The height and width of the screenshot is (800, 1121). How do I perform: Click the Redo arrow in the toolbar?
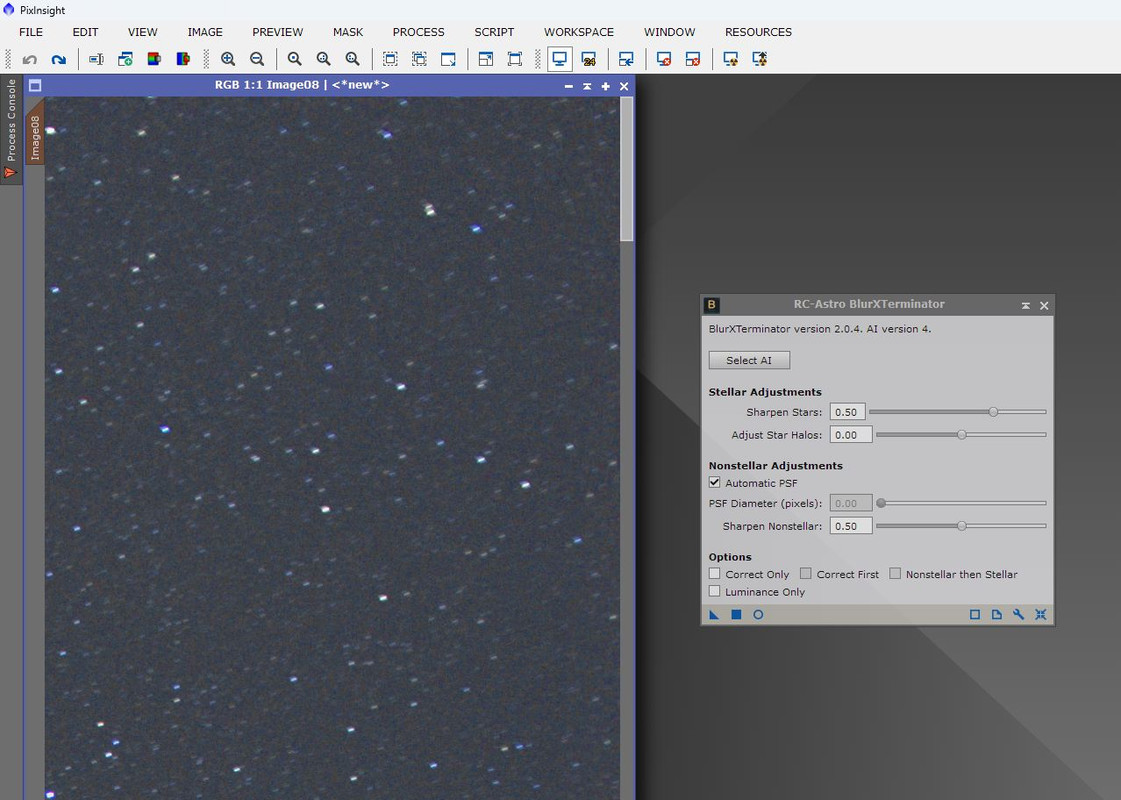pos(59,59)
